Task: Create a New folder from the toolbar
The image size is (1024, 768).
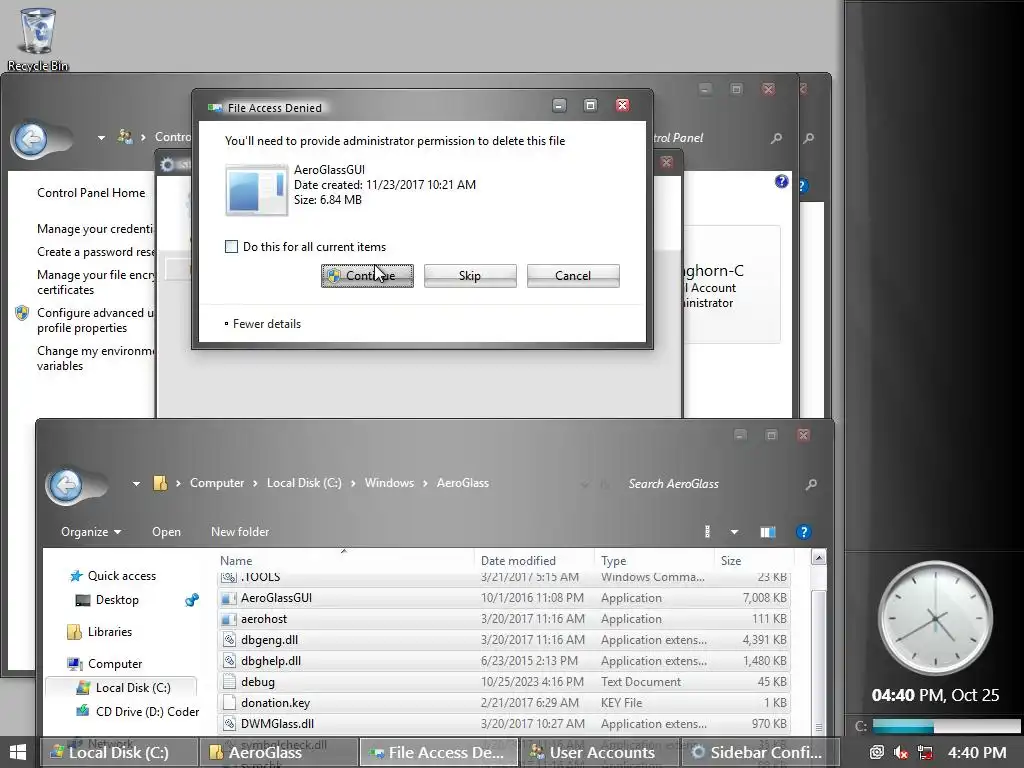Action: (240, 532)
